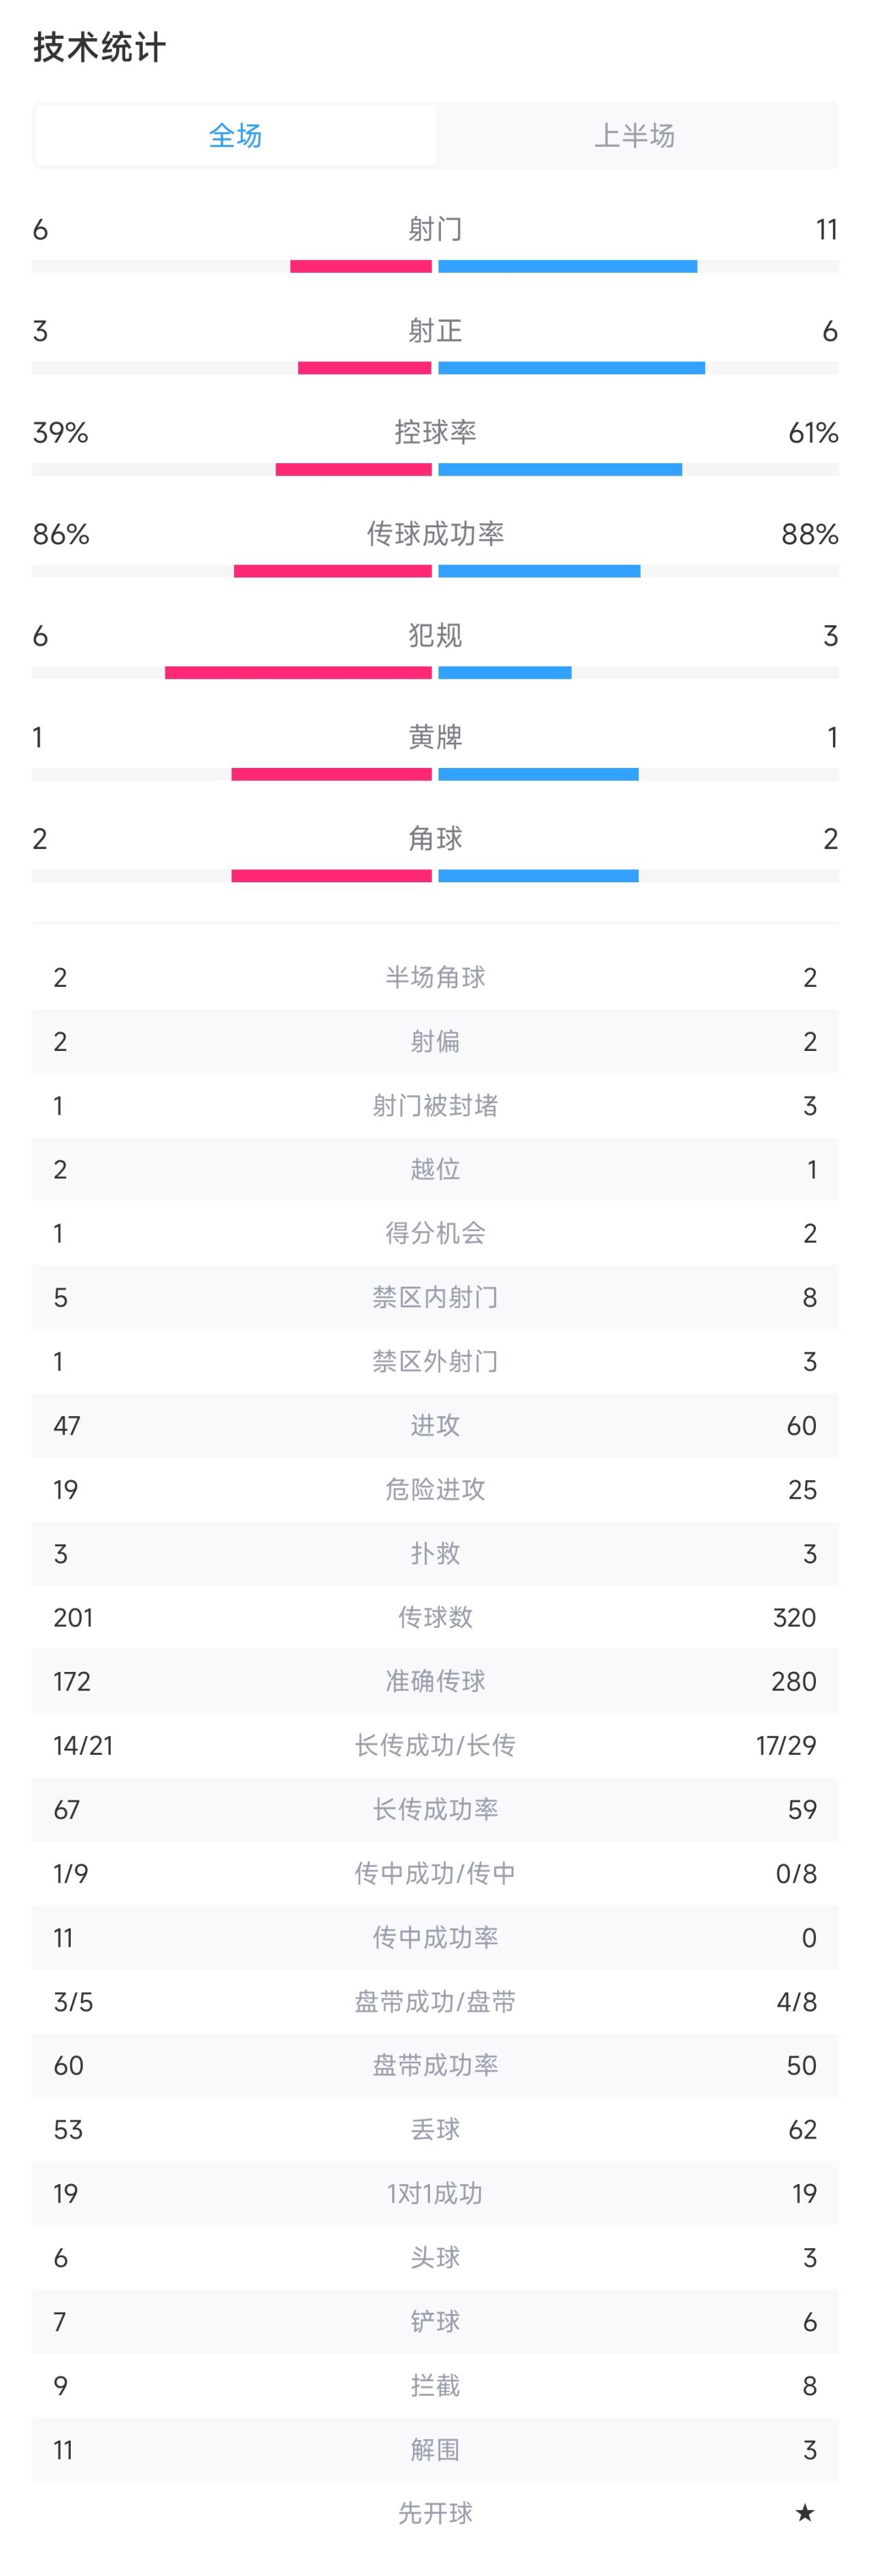Click the 先开球 star icon
The width and height of the screenshot is (871, 2576).
(x=804, y=2513)
